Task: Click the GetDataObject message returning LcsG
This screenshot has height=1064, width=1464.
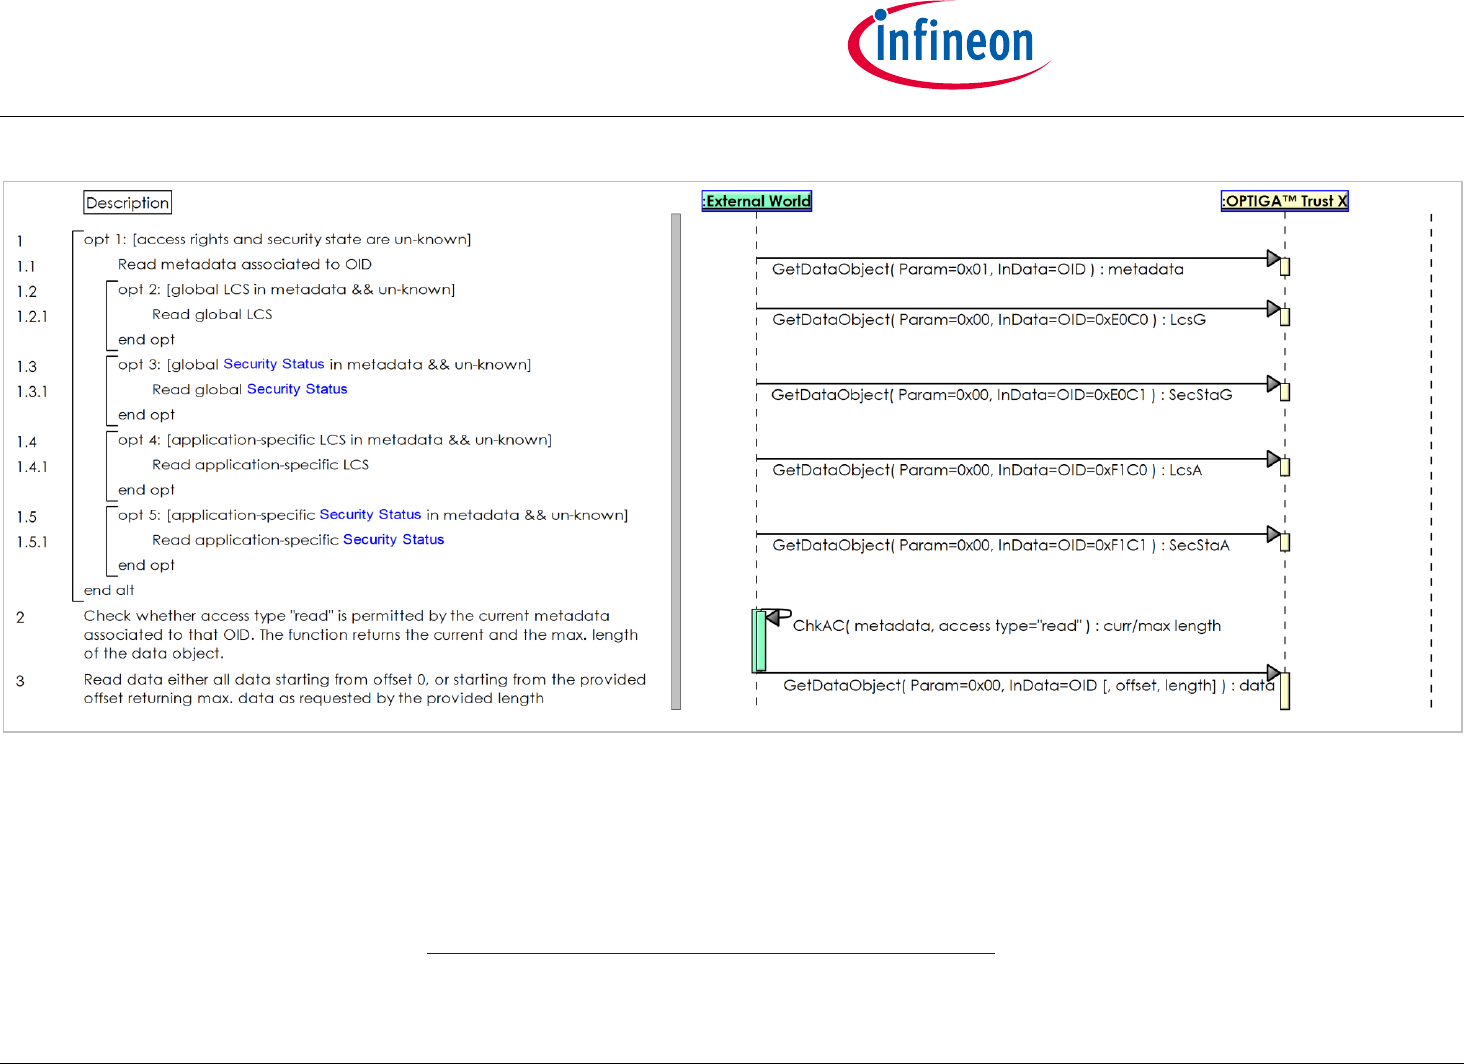Action: coord(989,319)
